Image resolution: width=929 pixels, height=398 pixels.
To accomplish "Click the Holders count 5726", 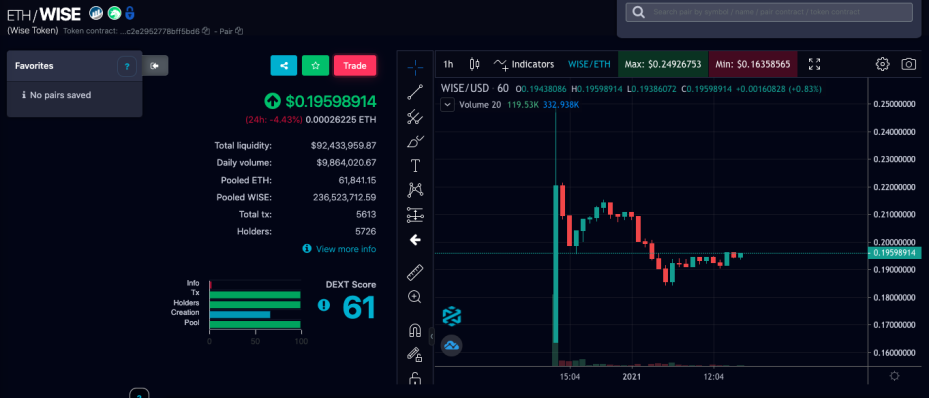I will click(x=366, y=232).
